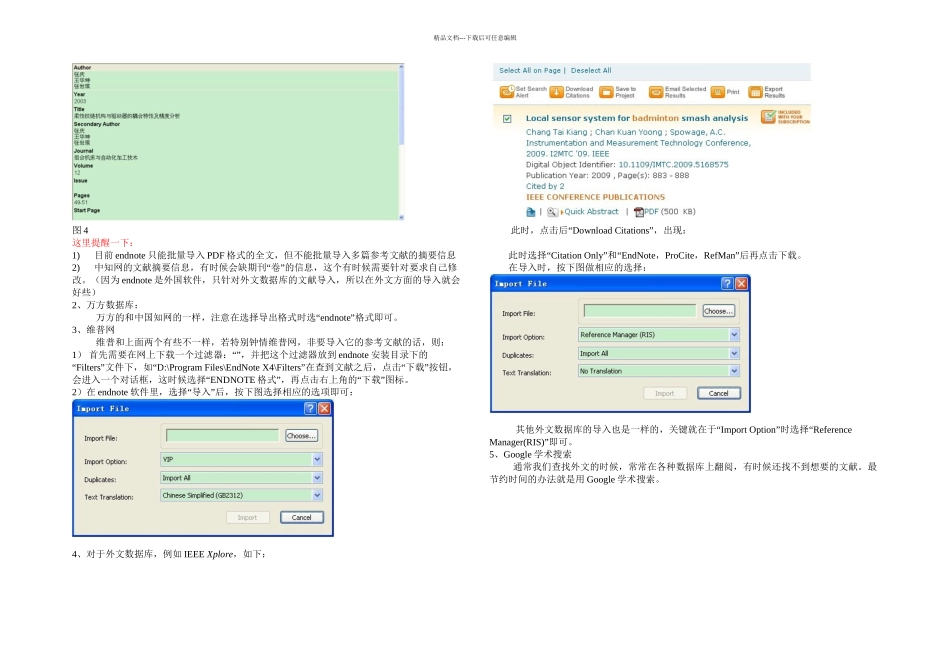Viewport: 950px width, 672px height.
Task: Open the Local sensor system for badminton article title
Action: (637, 118)
